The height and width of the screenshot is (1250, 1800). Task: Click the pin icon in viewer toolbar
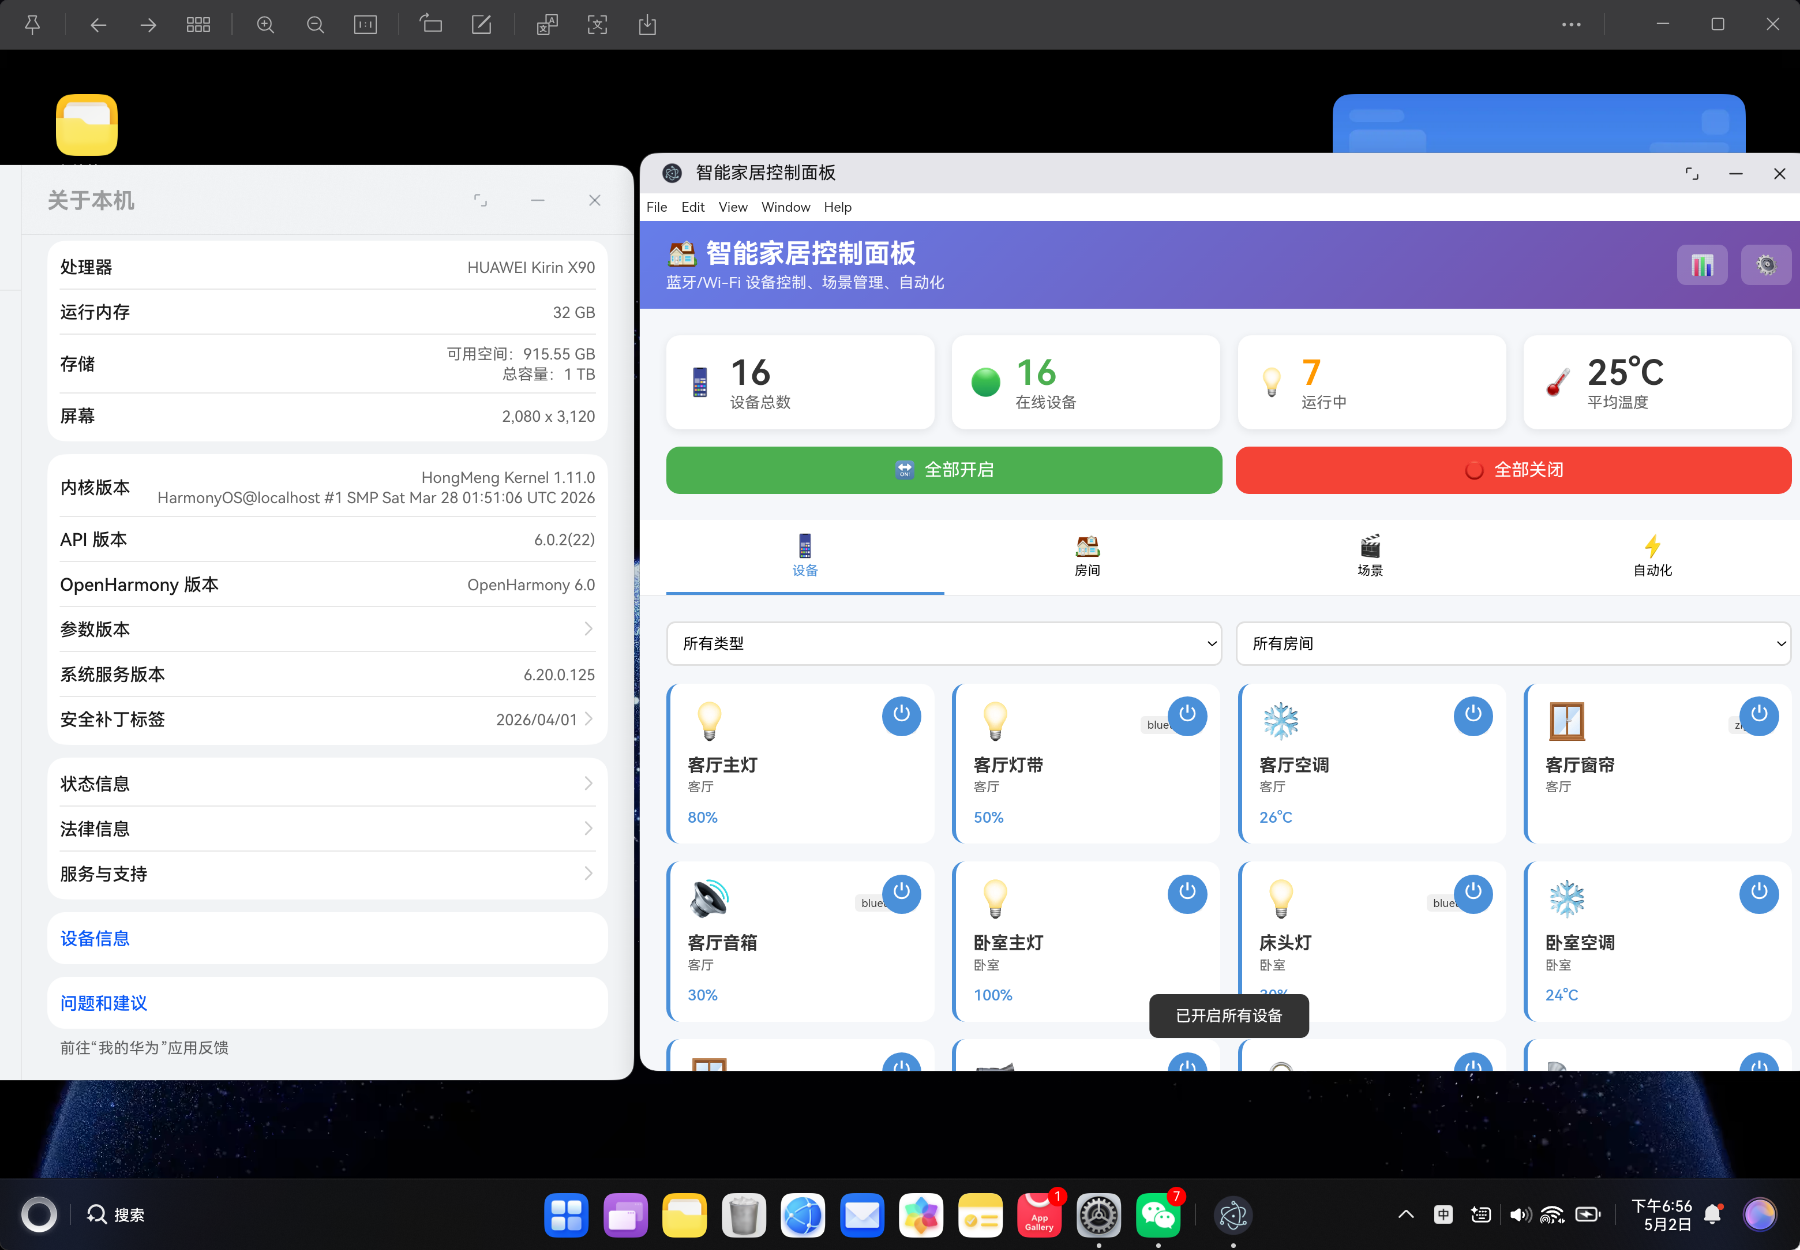(x=32, y=25)
